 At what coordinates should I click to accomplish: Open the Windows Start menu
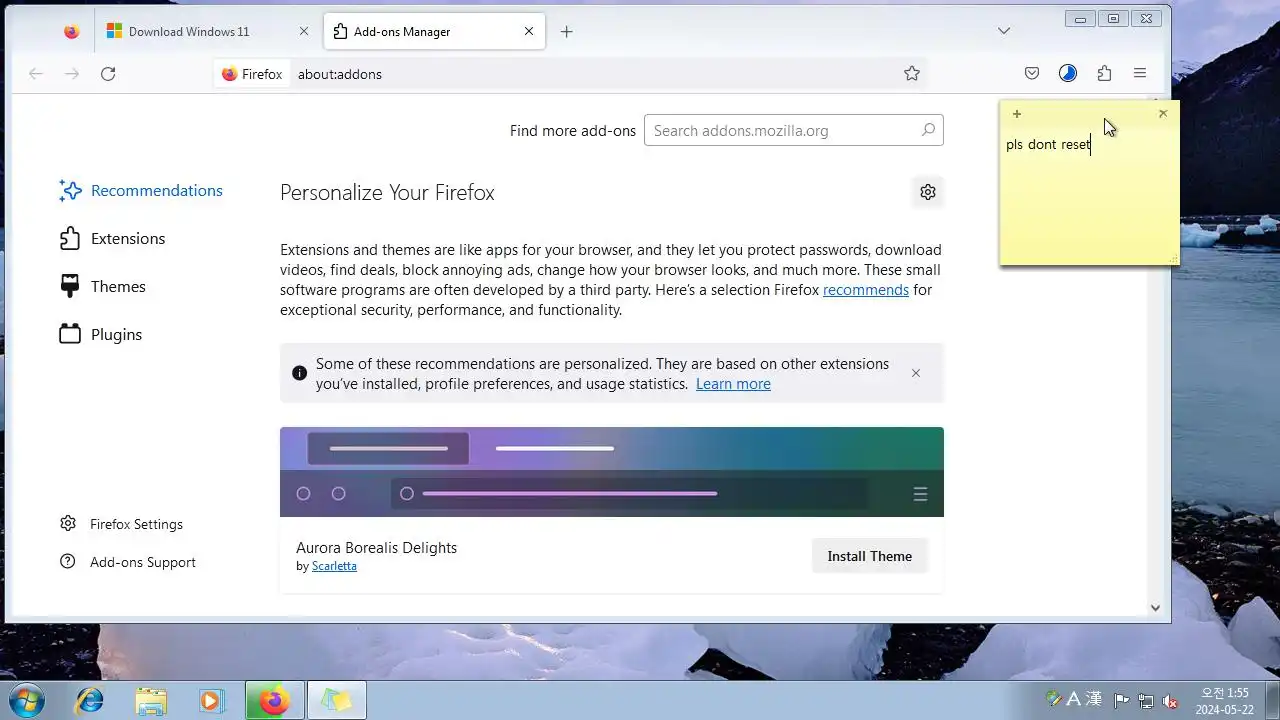[25, 700]
